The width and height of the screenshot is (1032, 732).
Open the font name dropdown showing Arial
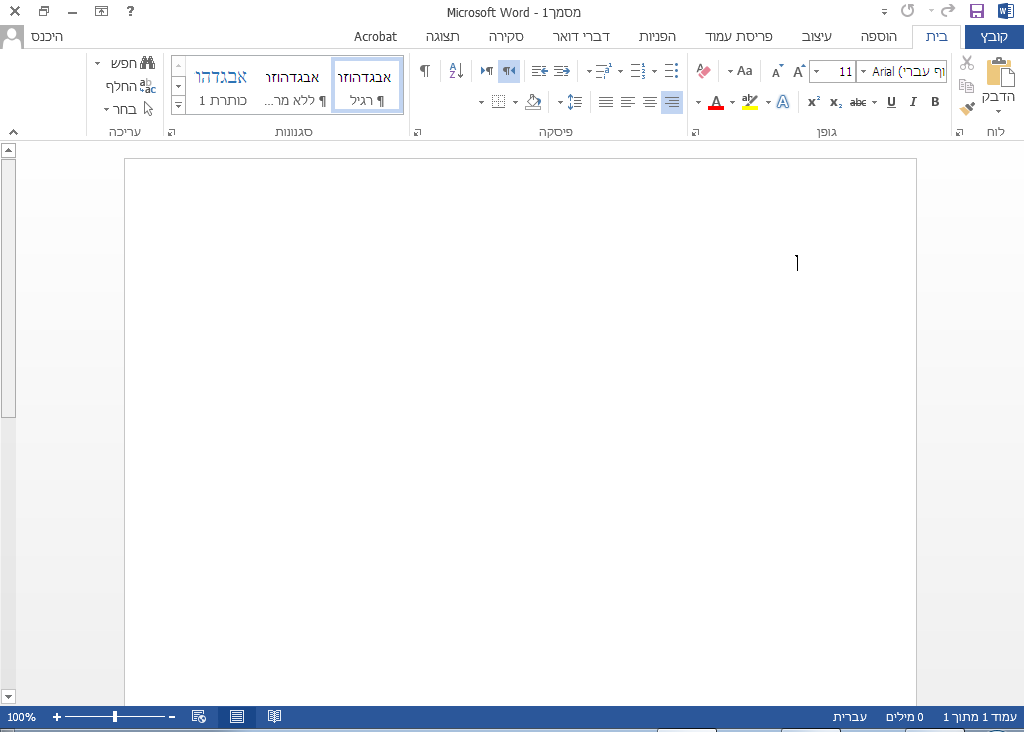coord(863,72)
